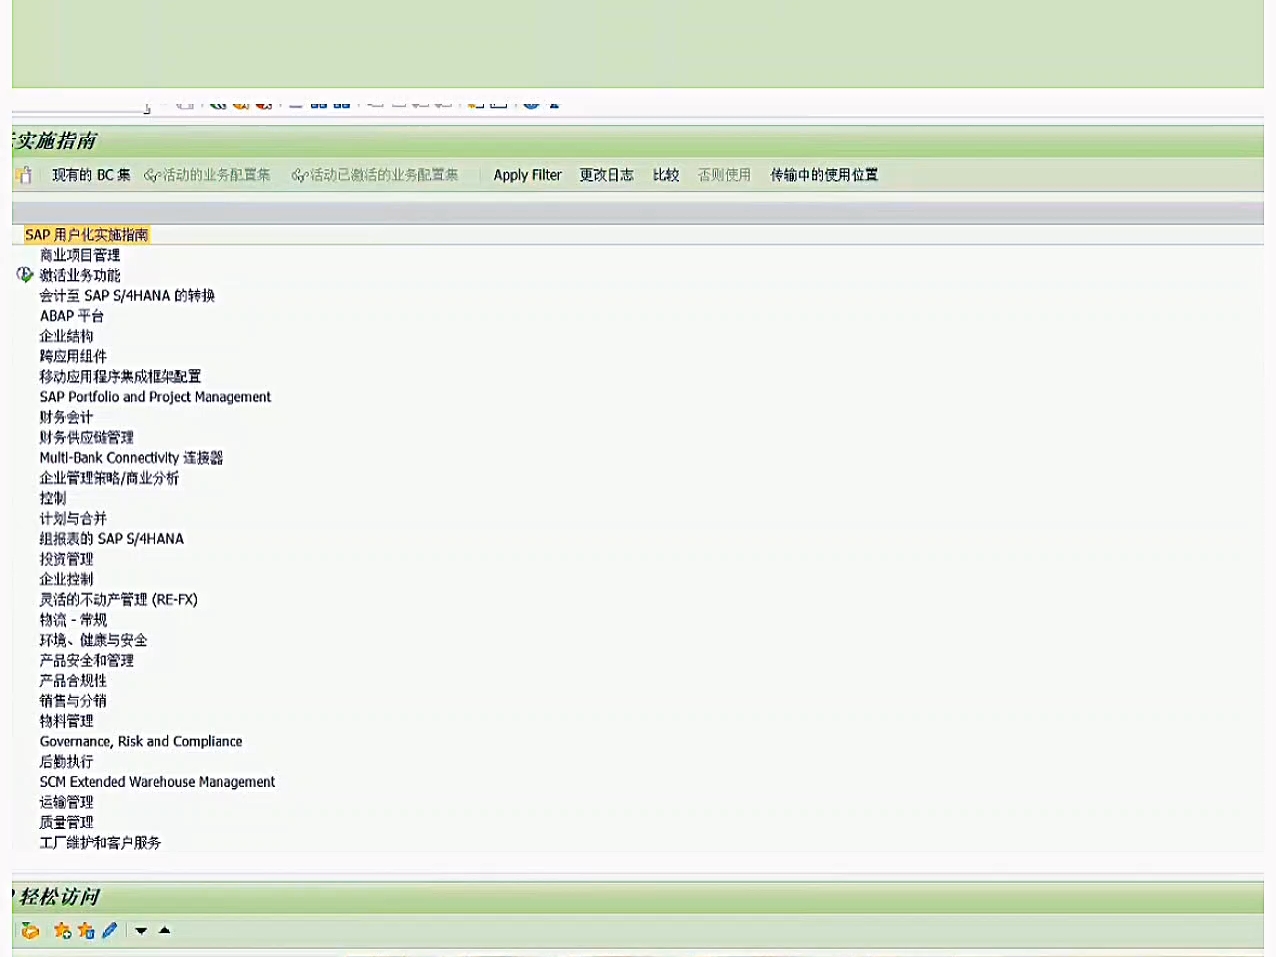Select the 计划与合并 tree node
The height and width of the screenshot is (957, 1276).
point(73,518)
